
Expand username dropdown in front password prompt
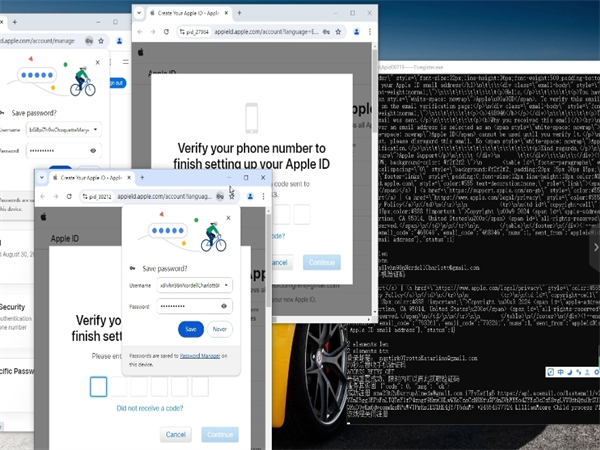pyautogui.click(x=225, y=285)
